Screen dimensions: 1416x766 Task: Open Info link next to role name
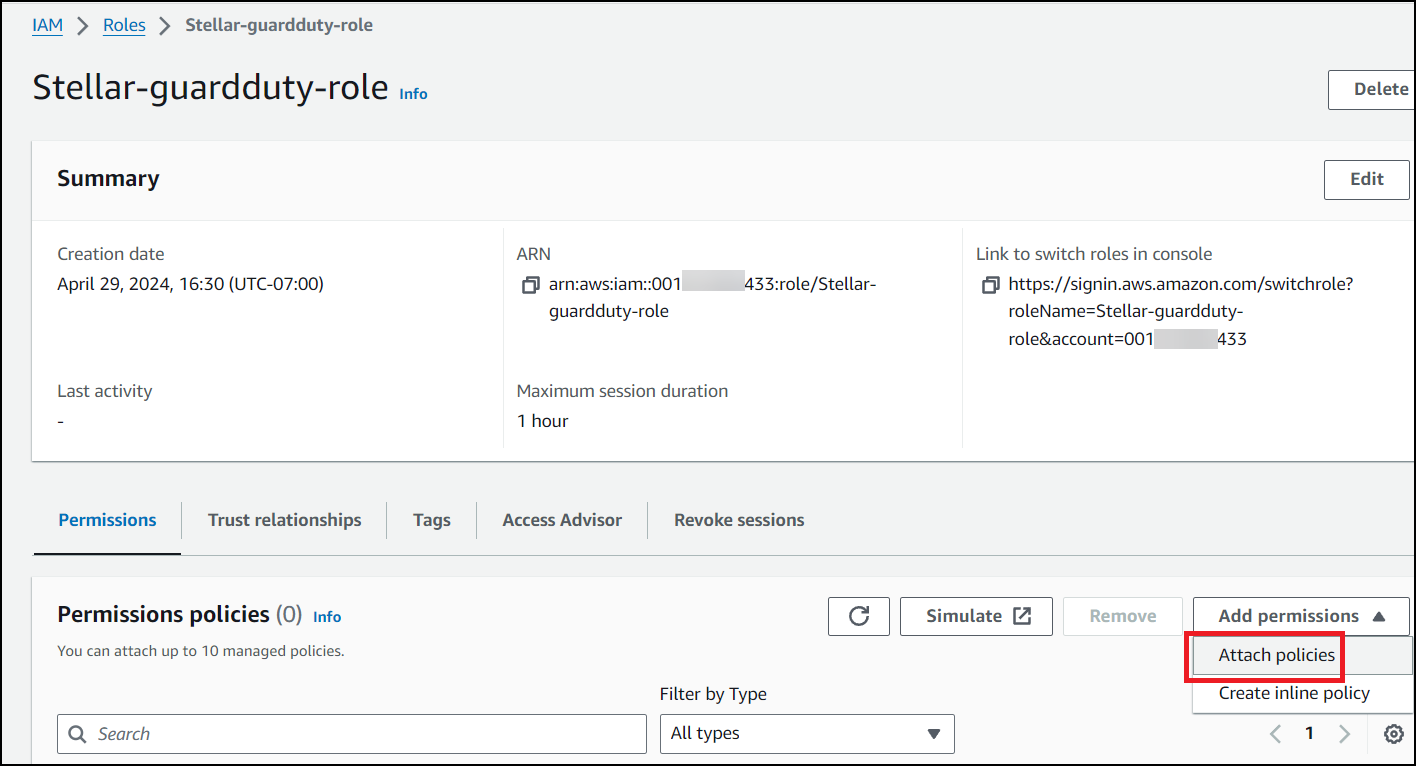pos(413,94)
